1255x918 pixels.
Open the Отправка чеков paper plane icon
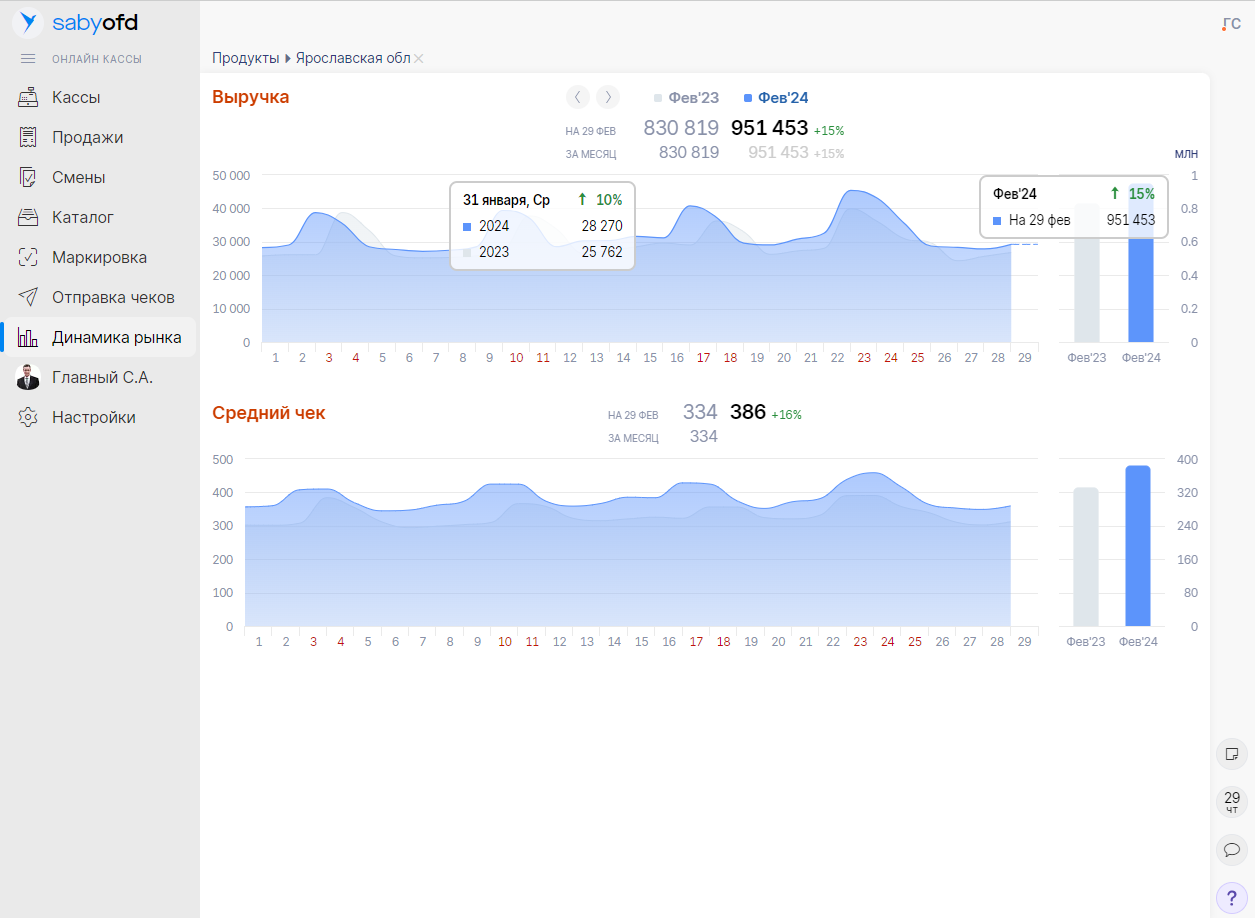coord(28,297)
